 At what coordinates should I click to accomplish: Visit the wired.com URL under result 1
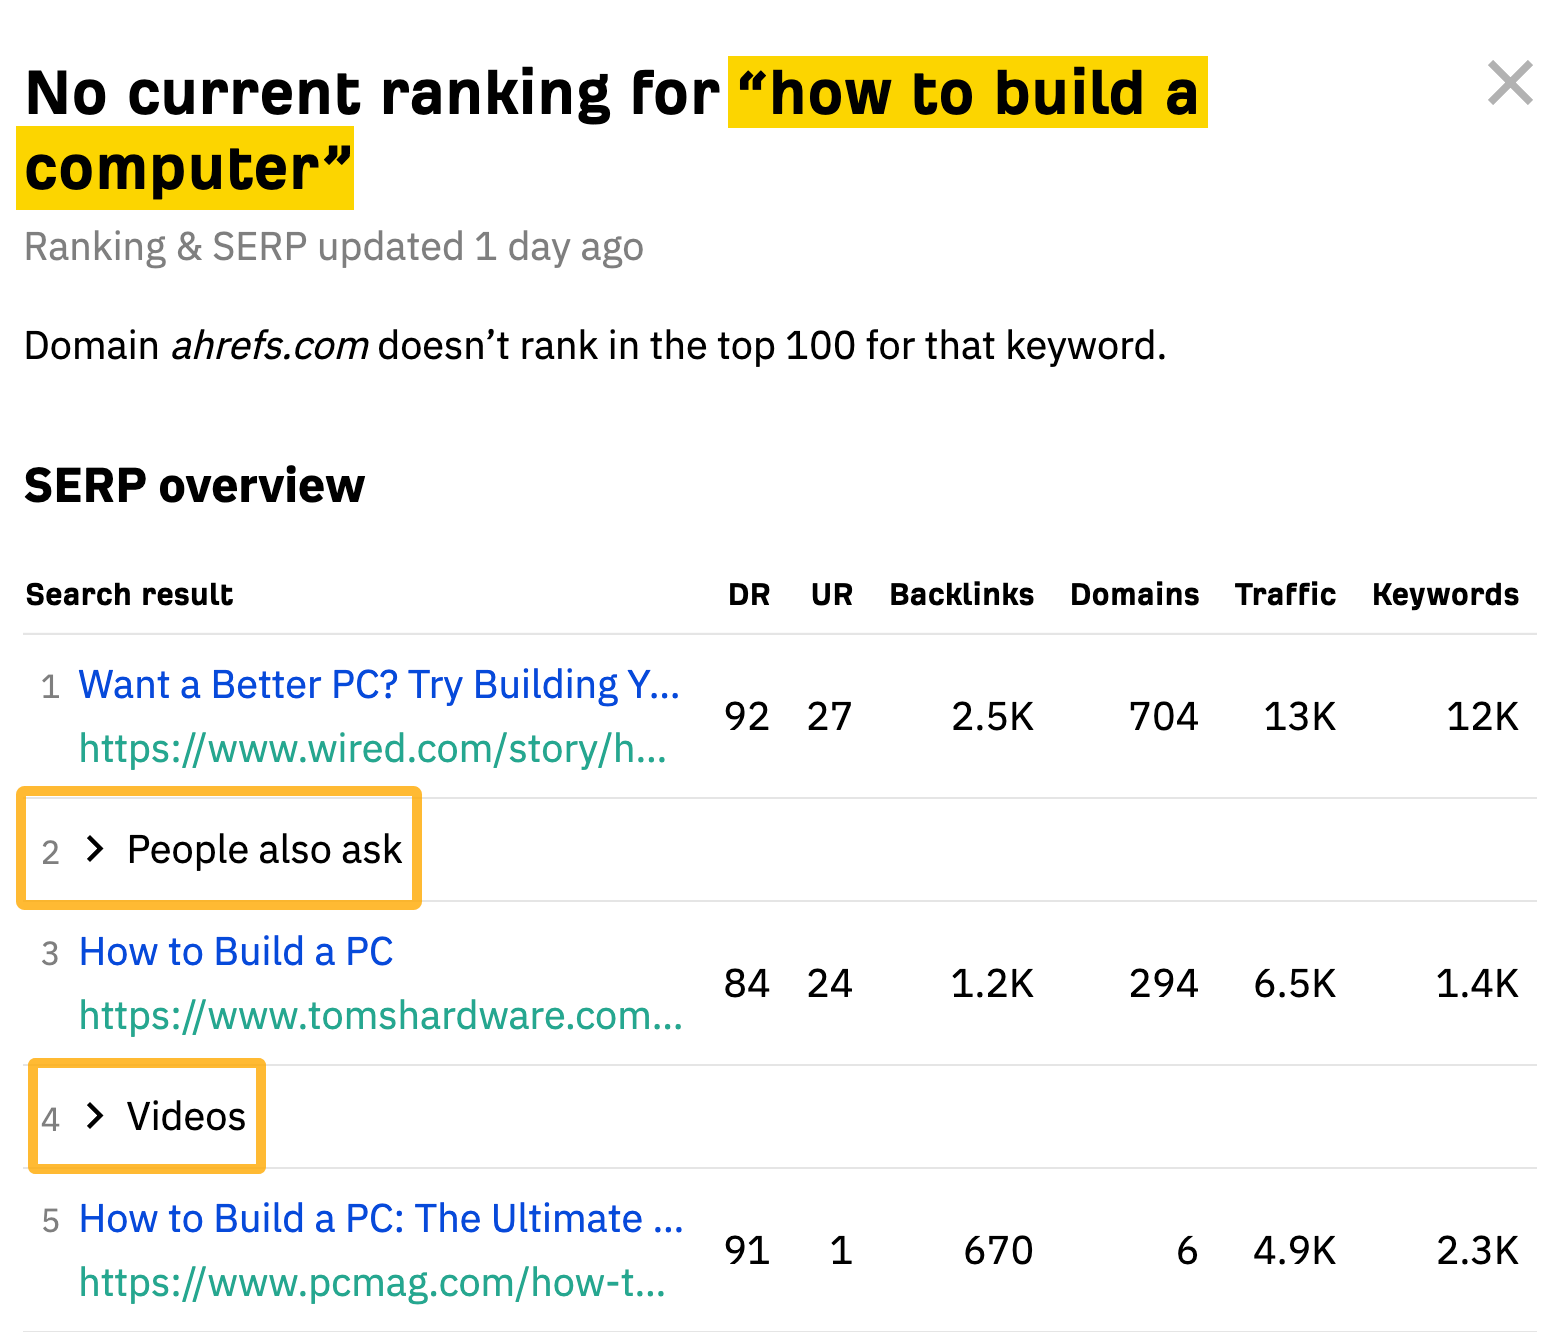pyautogui.click(x=372, y=748)
